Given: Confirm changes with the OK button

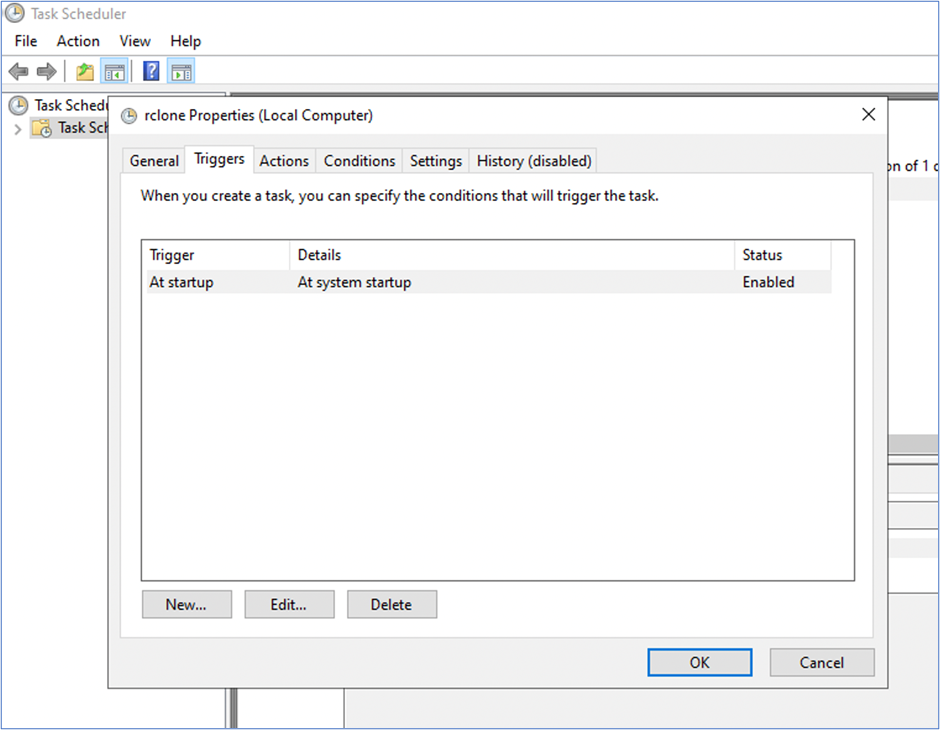Looking at the screenshot, I should click(699, 662).
